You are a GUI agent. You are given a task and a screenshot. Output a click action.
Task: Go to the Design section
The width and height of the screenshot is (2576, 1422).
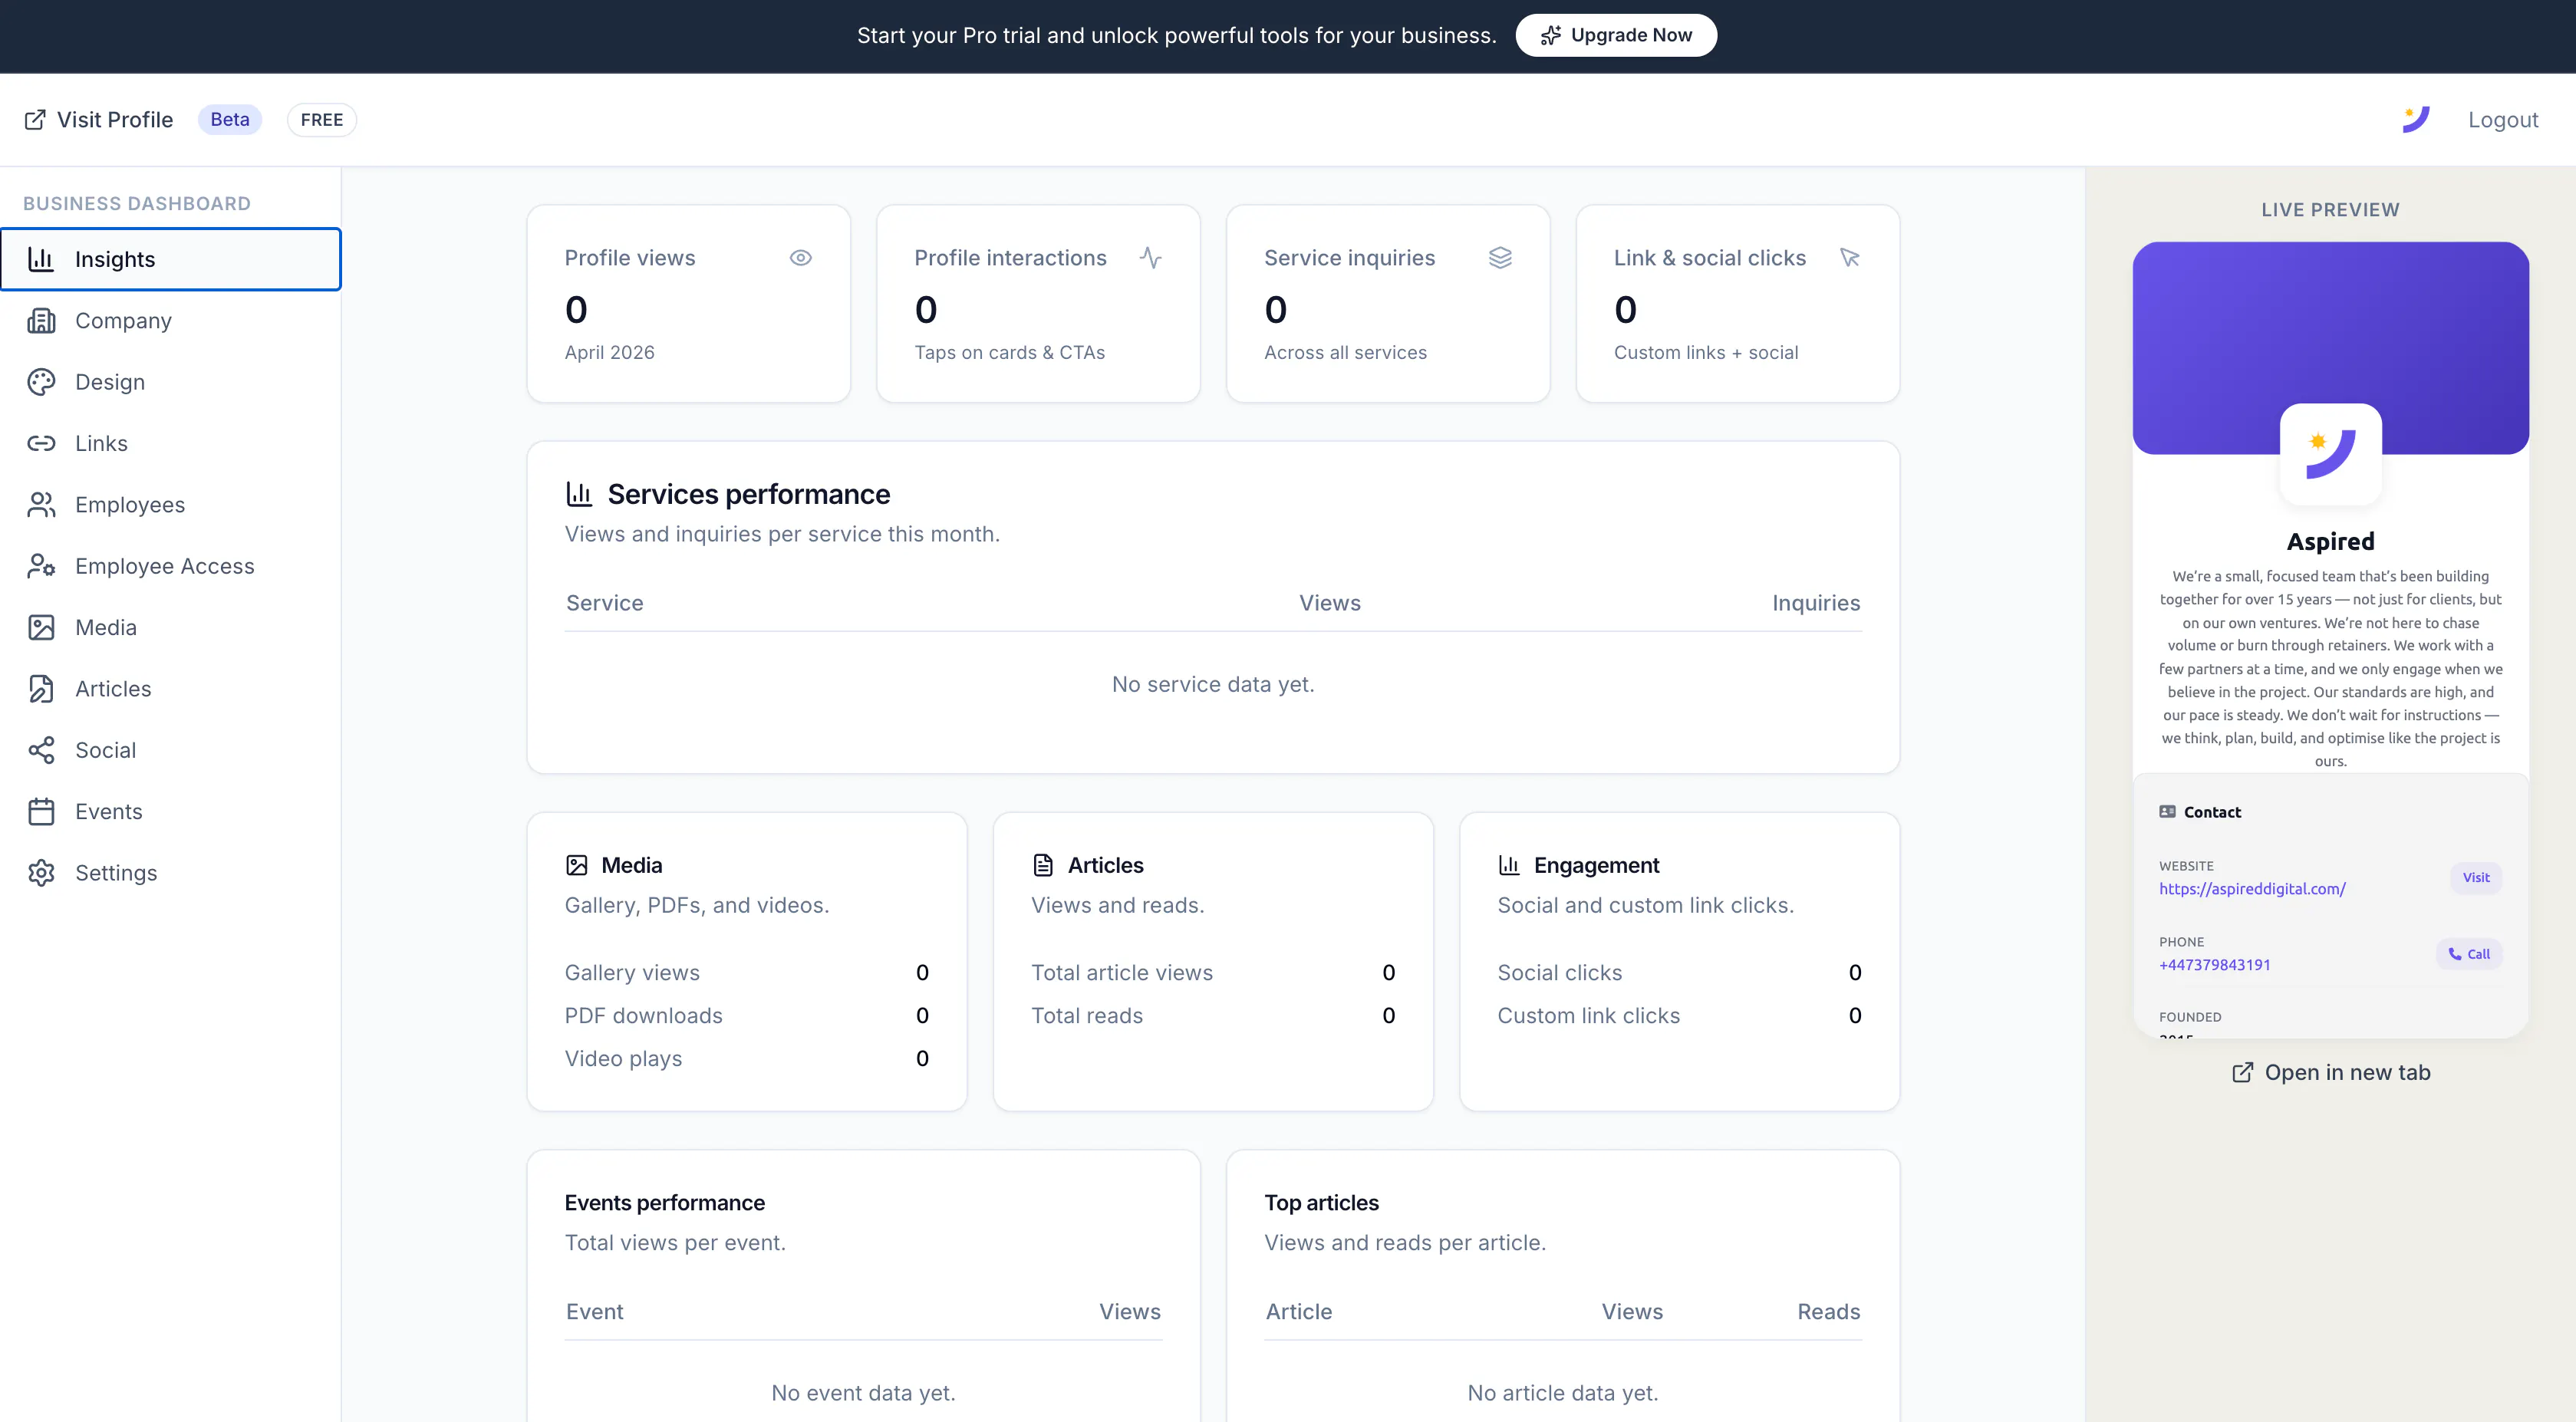(171, 382)
